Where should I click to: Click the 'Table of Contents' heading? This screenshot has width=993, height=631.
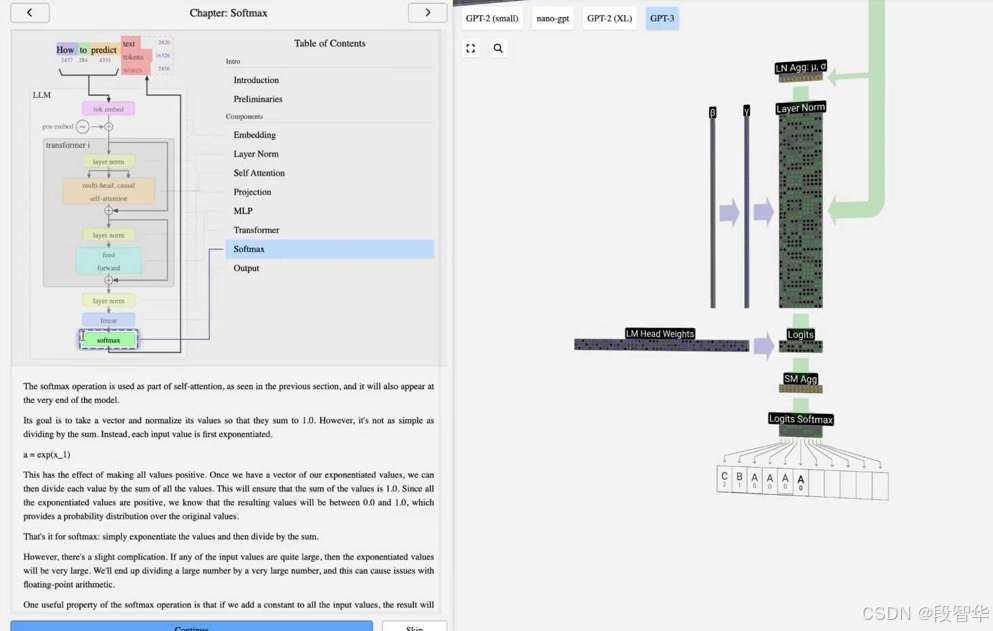329,43
